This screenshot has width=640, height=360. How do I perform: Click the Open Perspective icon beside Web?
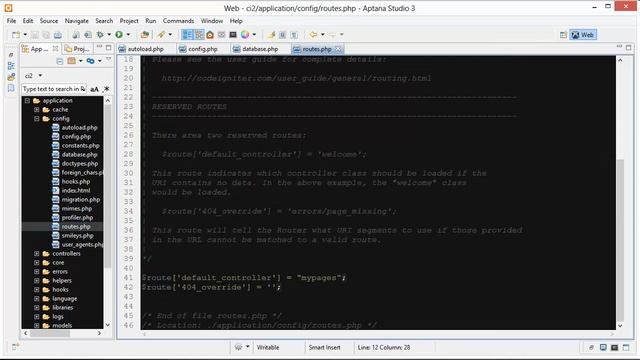[x=563, y=35]
